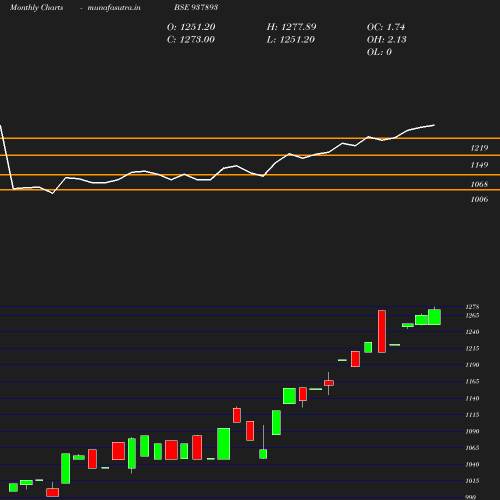500x500 pixels.
Task: Select the "OL: 0" reading
Action: pos(379,52)
